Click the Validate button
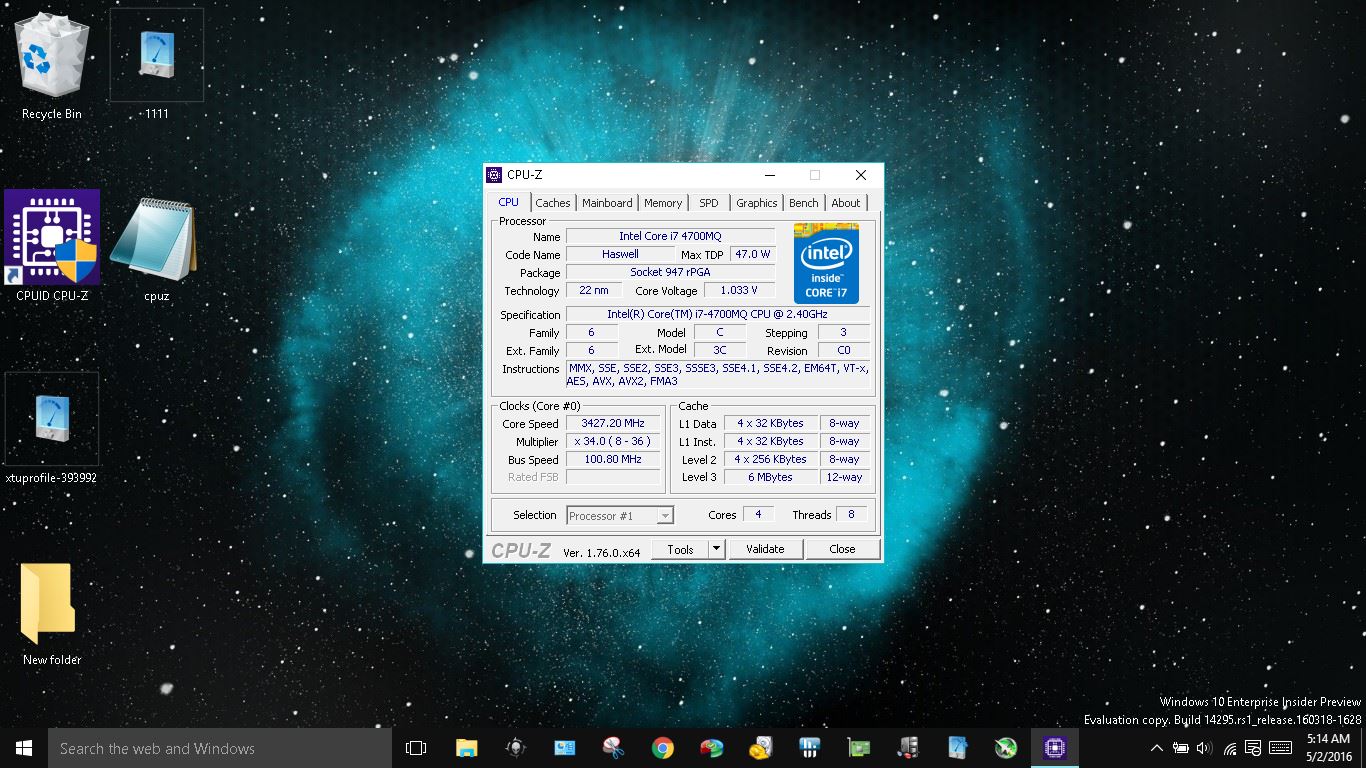This screenshot has width=1366, height=768. pos(765,549)
